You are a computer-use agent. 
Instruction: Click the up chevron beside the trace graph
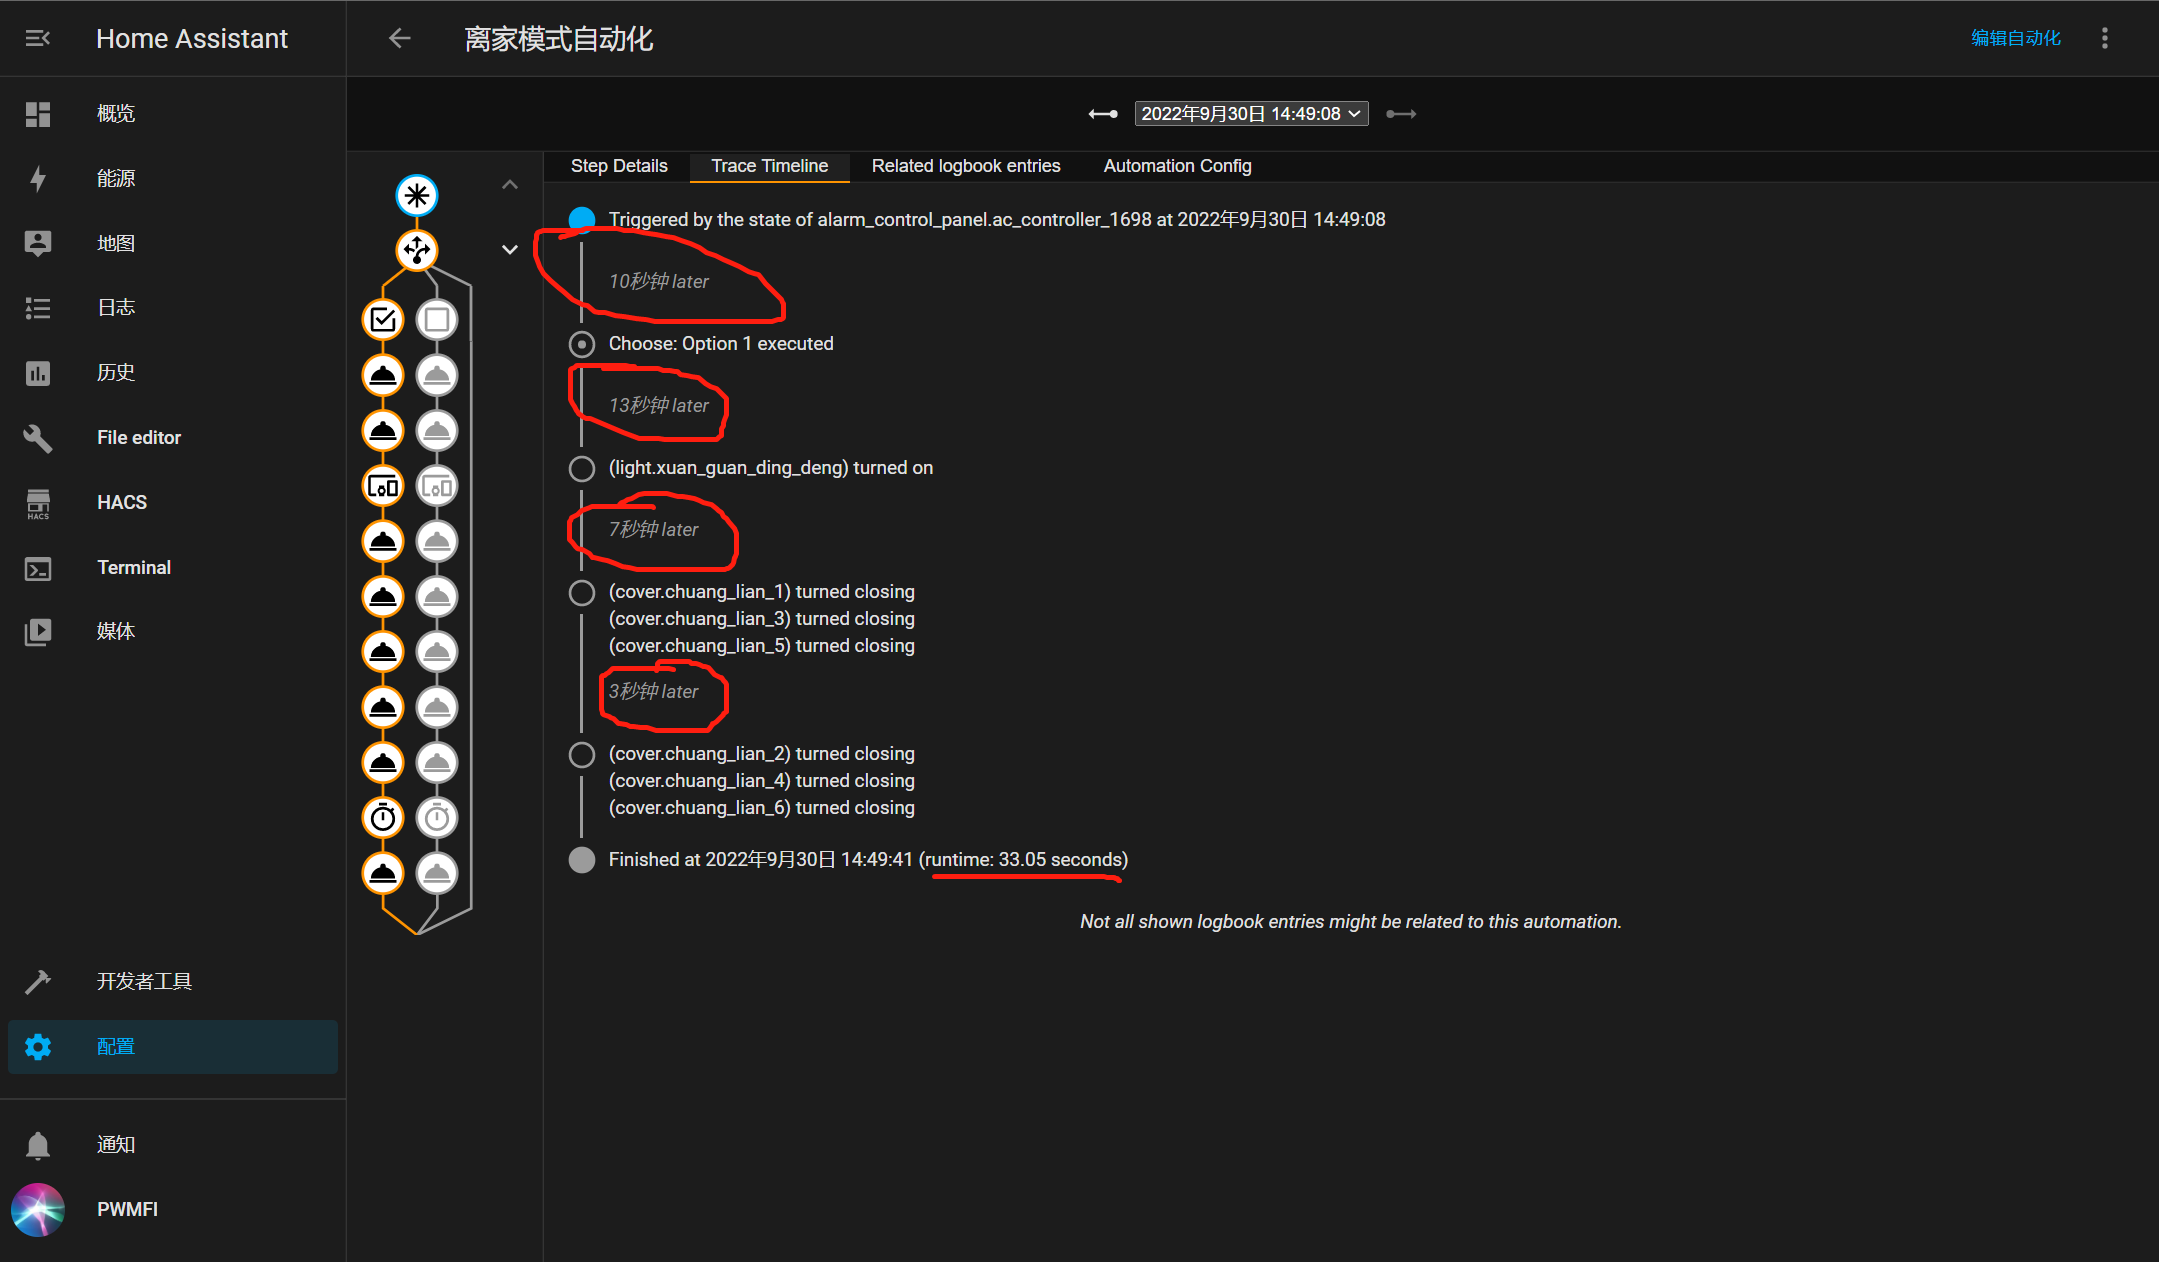510,184
